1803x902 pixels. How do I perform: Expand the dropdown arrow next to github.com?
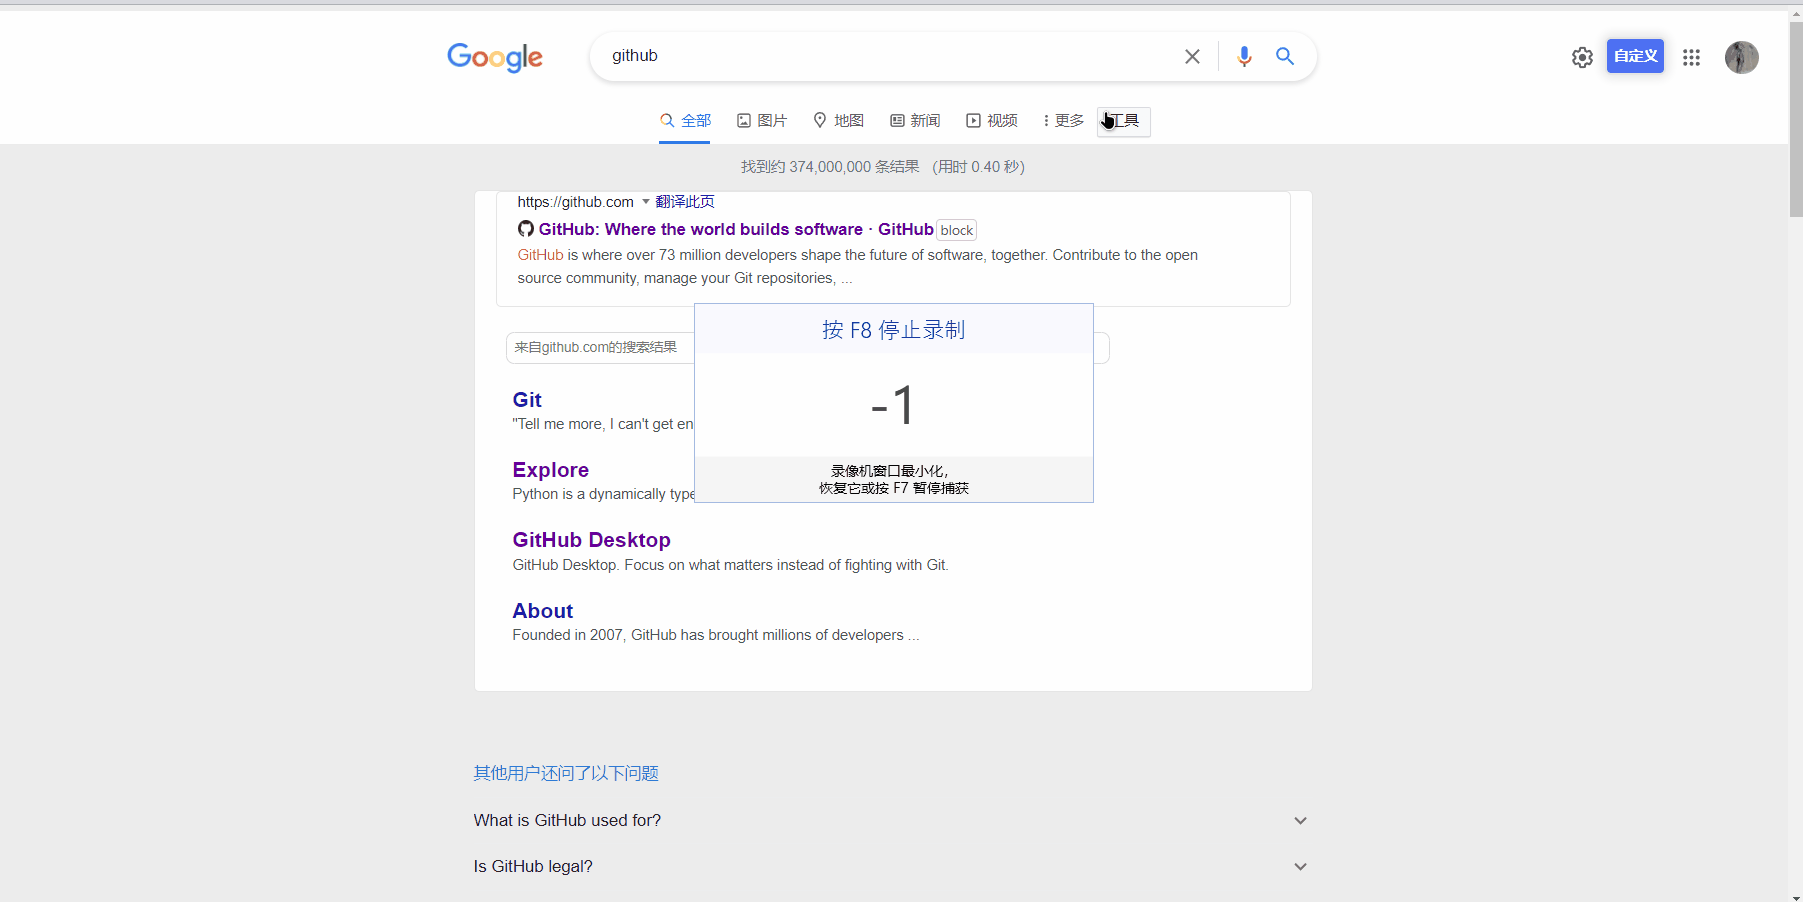(x=644, y=201)
